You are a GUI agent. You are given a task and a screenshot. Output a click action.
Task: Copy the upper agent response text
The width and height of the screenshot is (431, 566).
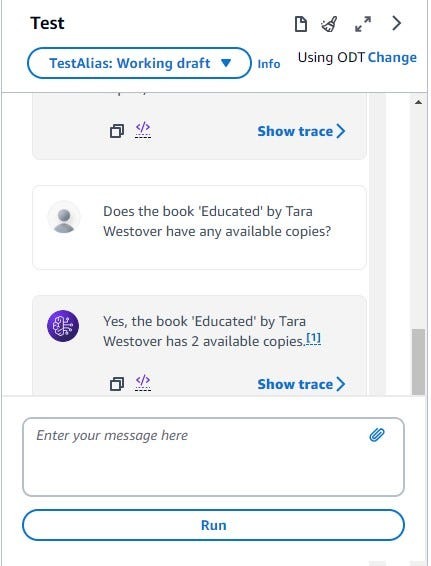(x=117, y=131)
